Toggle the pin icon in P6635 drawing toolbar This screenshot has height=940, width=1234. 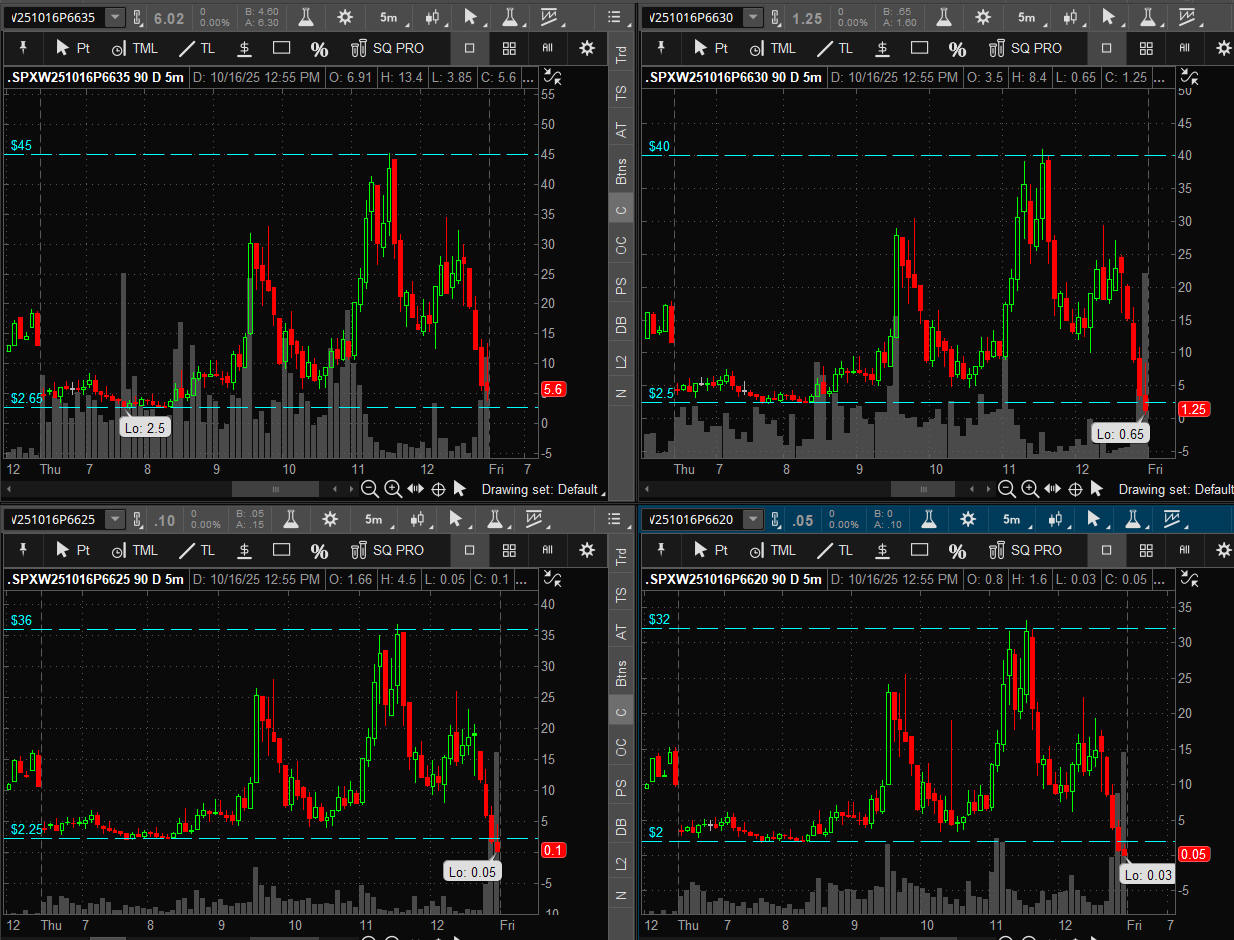pos(23,48)
